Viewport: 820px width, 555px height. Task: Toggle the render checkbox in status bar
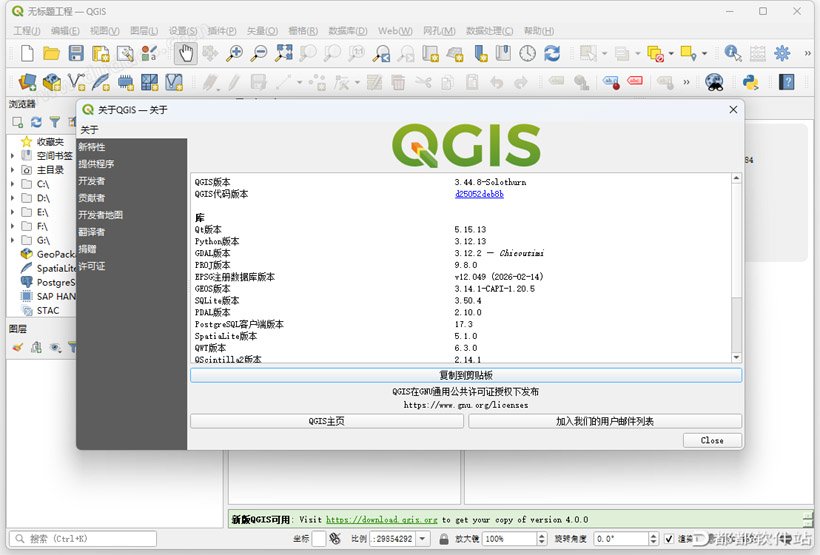[x=669, y=538]
